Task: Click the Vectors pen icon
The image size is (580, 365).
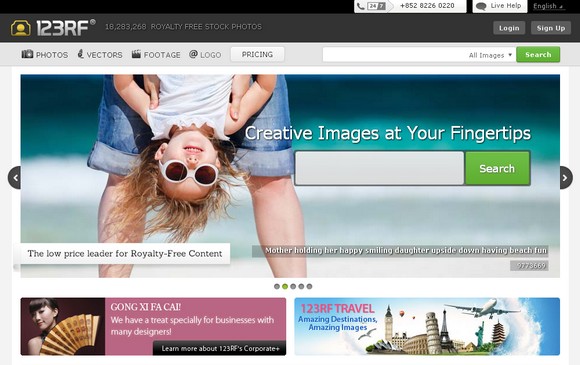Action: pyautogui.click(x=81, y=54)
